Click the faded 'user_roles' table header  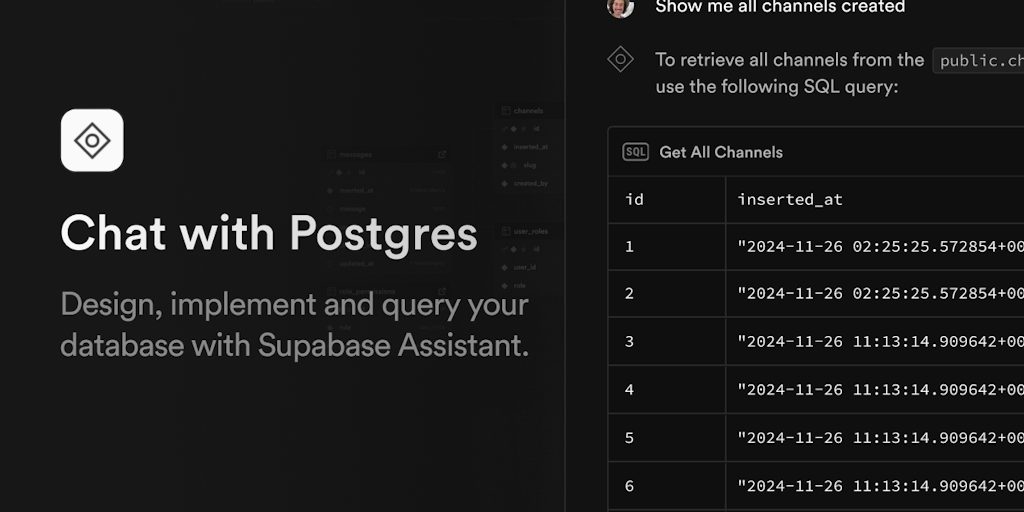531,231
